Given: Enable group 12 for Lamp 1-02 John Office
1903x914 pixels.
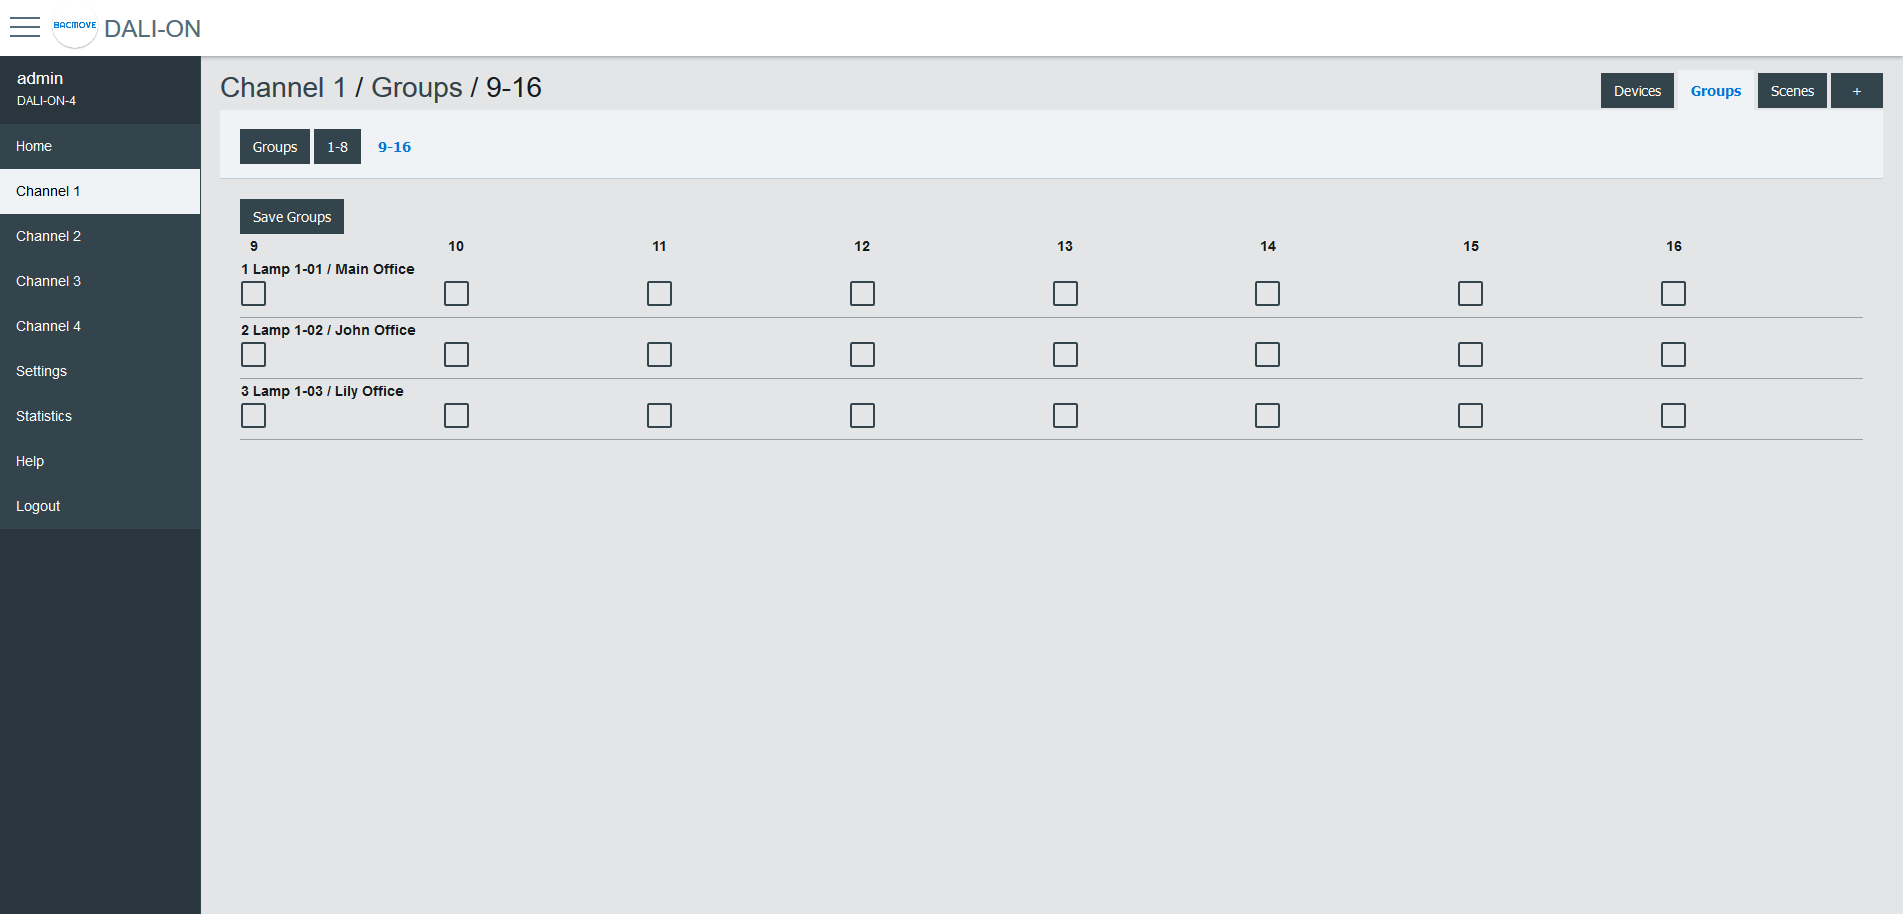Looking at the screenshot, I should (x=862, y=354).
